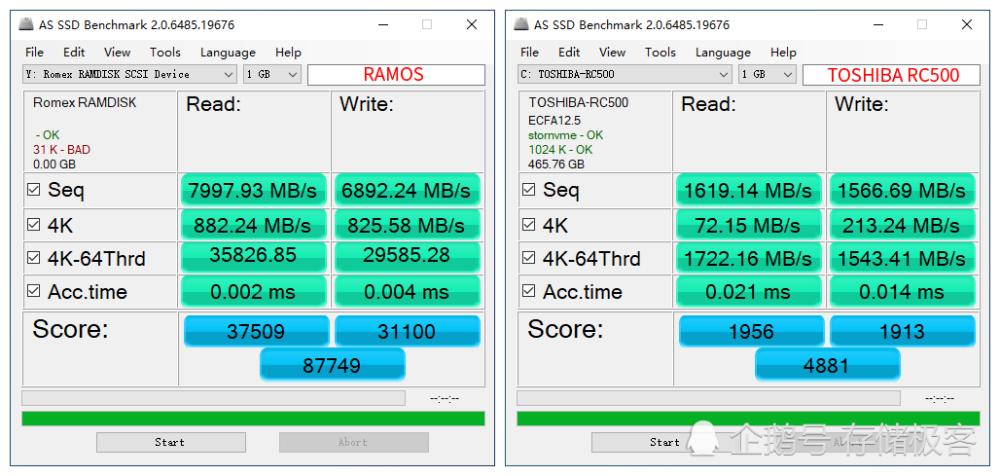The image size is (1000, 476).
Task: Click the TOSHIBA write score 1913
Action: click(x=902, y=331)
